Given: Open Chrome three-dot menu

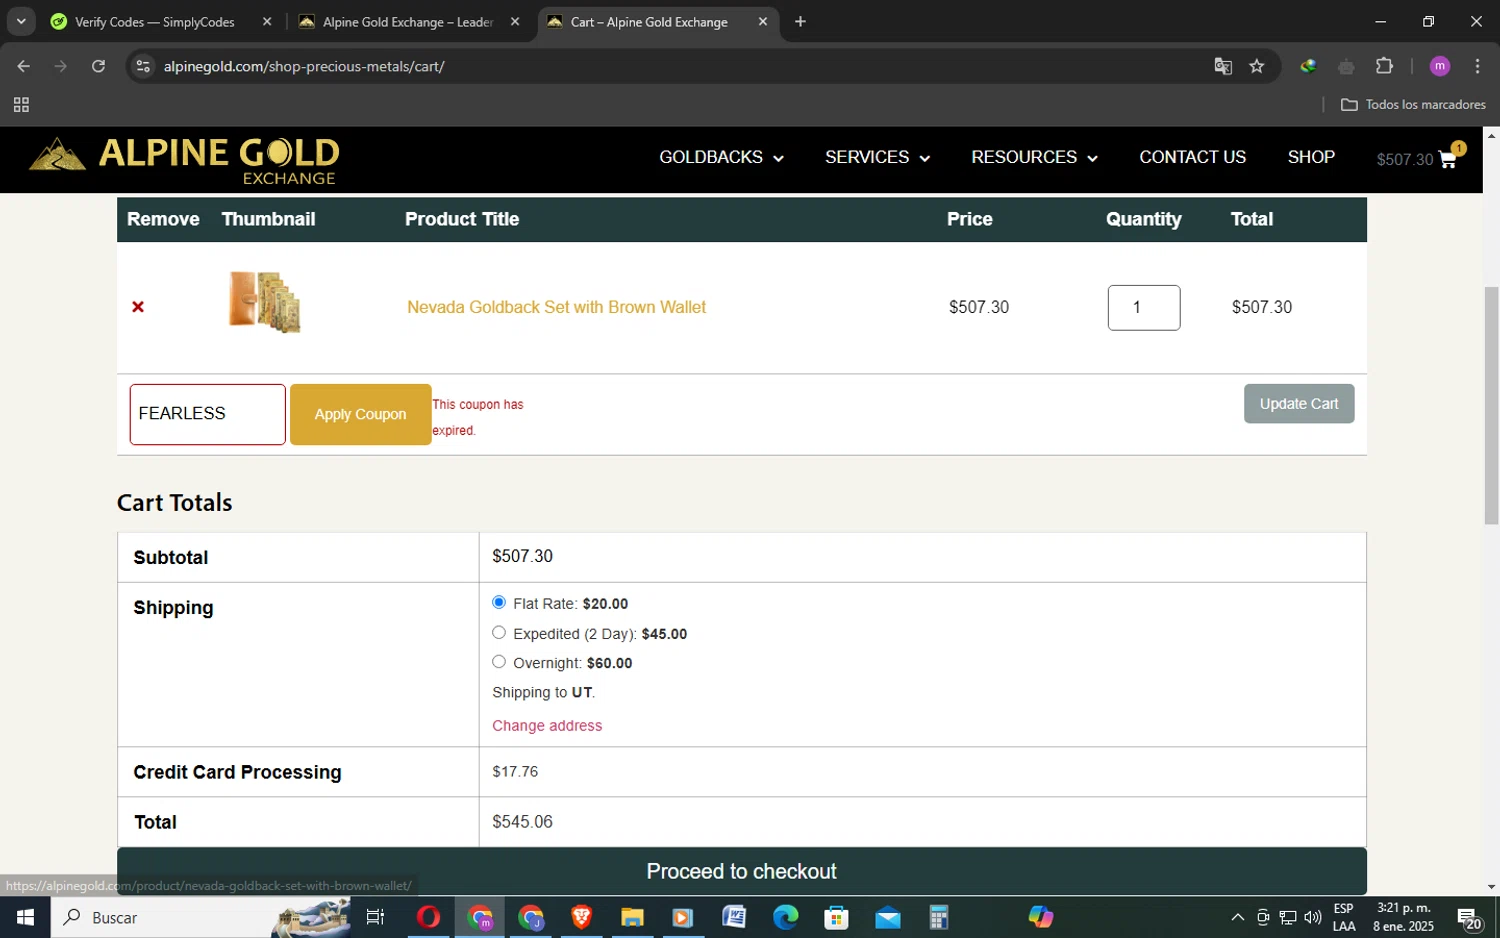Looking at the screenshot, I should [x=1477, y=66].
